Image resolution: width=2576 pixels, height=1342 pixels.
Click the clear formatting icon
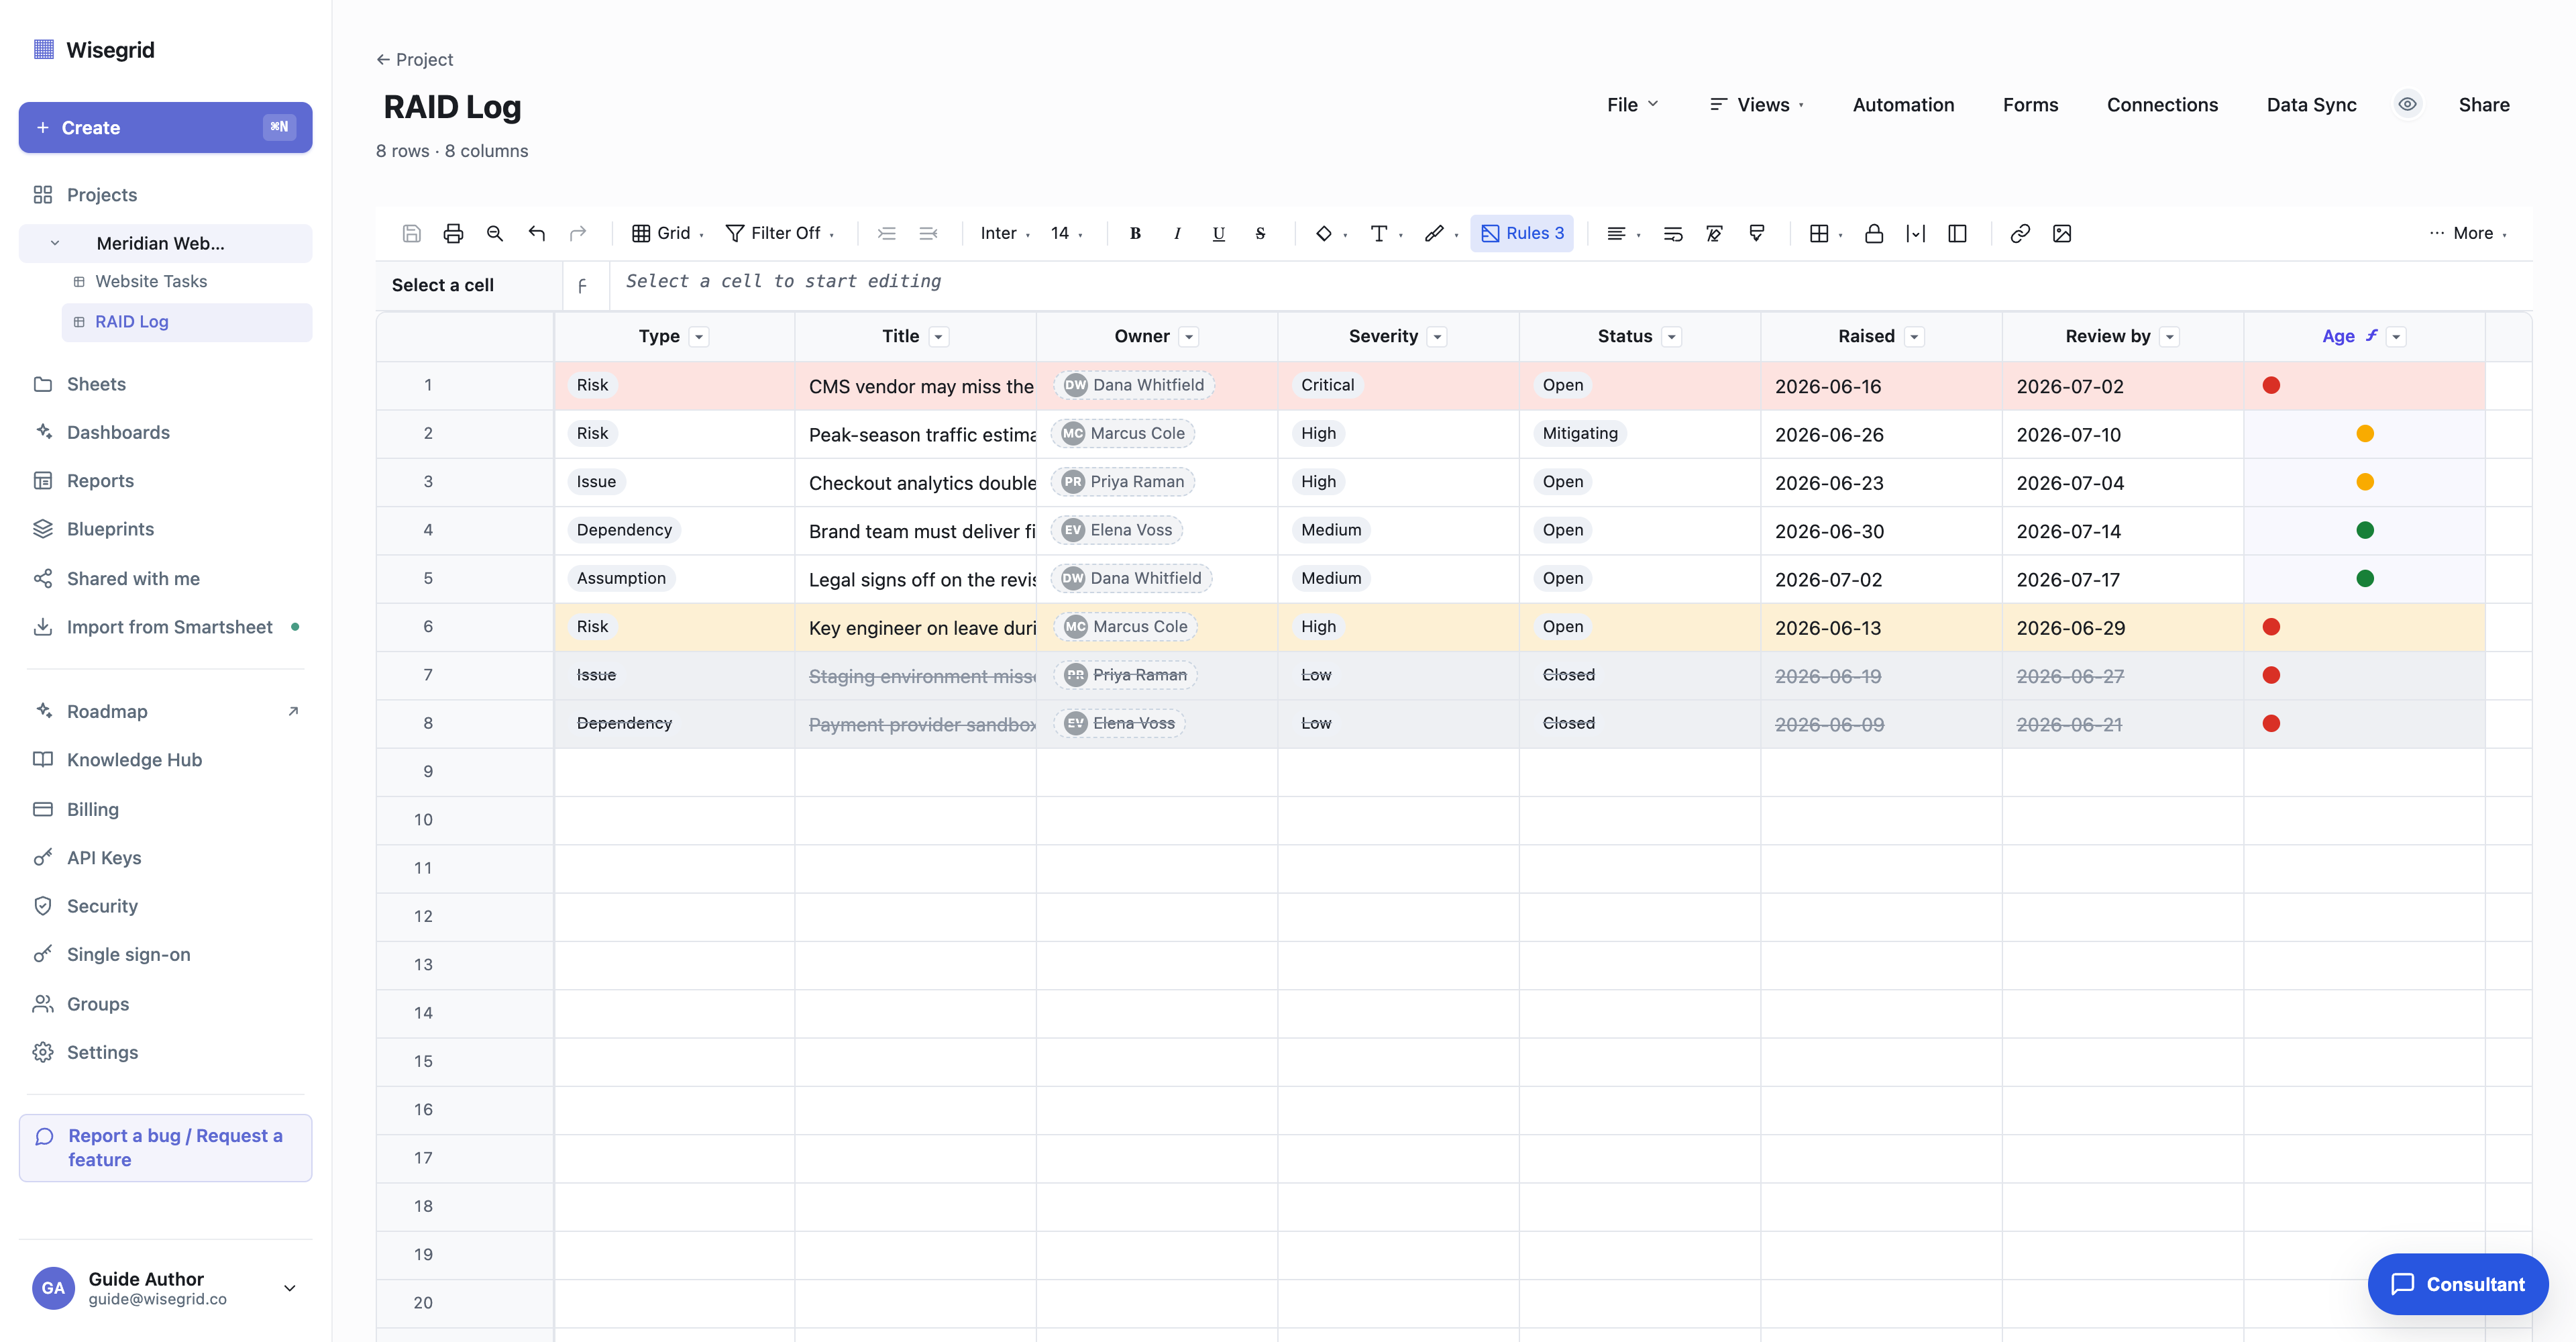[x=1714, y=233]
